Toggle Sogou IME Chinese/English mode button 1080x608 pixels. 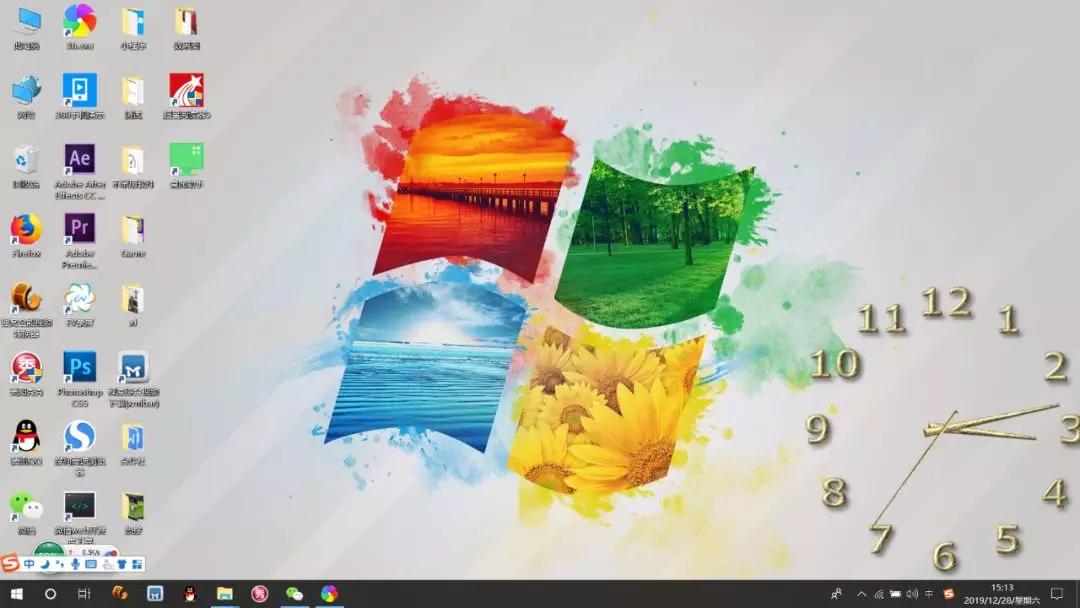click(x=29, y=565)
